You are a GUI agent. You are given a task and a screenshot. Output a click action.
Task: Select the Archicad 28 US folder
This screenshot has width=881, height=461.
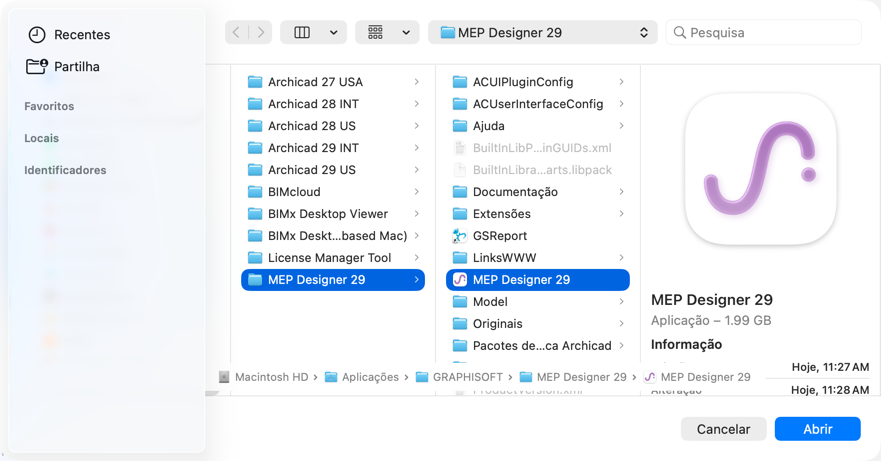(x=333, y=126)
